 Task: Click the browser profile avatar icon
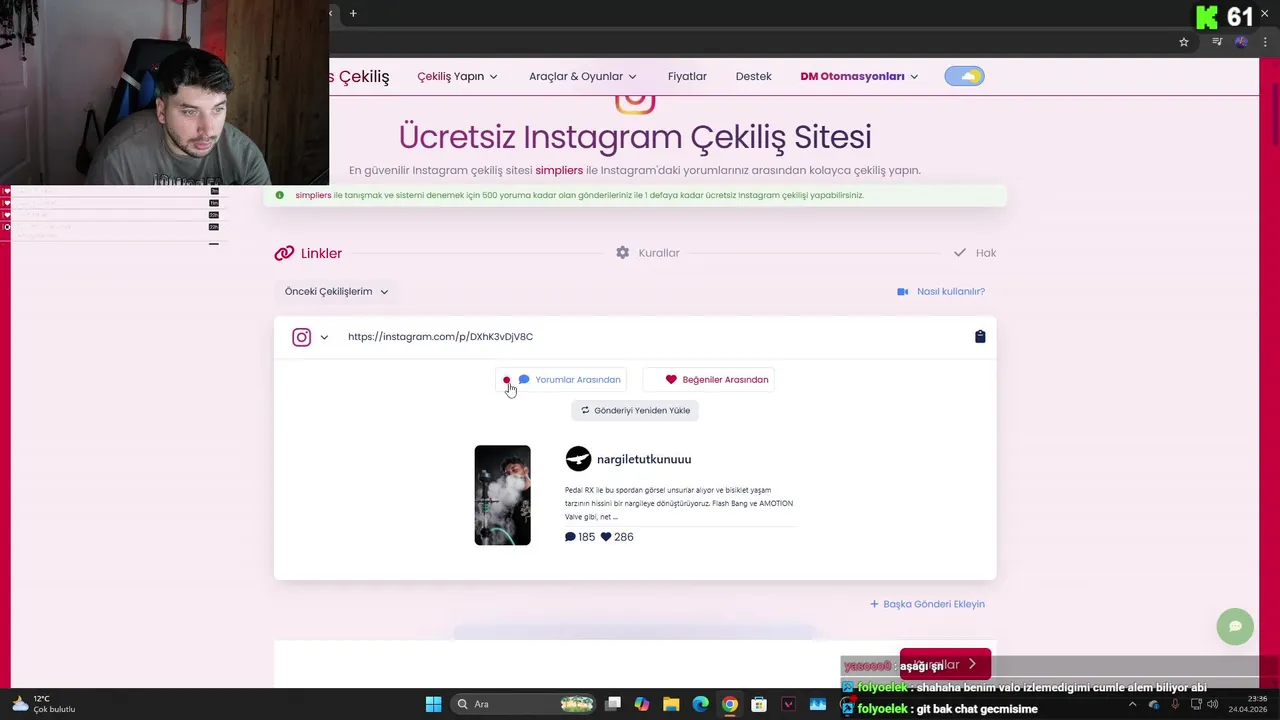[1241, 42]
